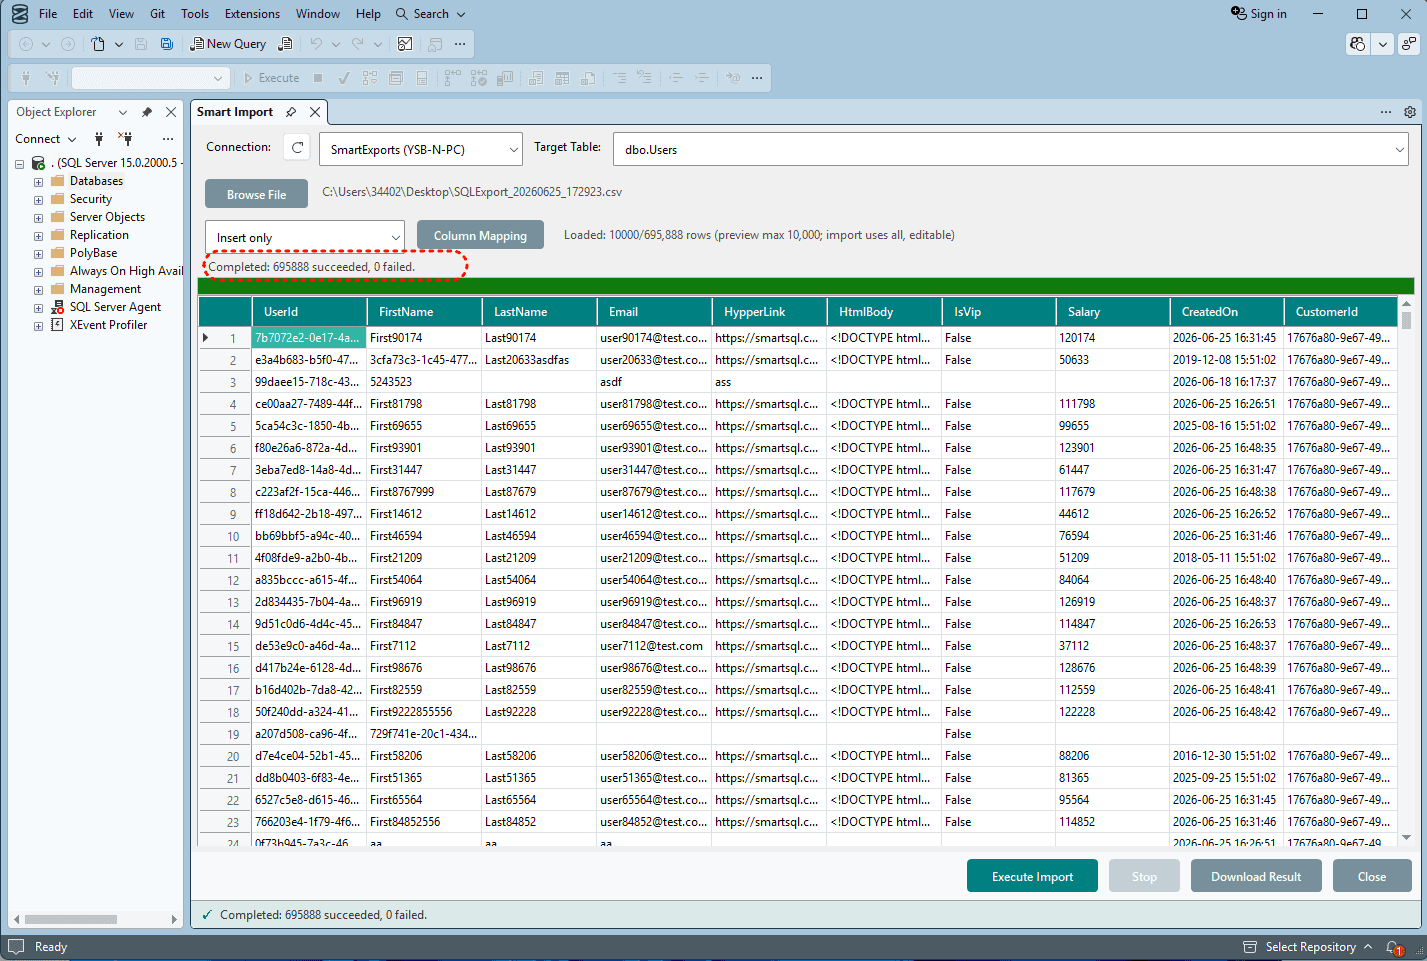Collapse the SQL Server root node
This screenshot has width=1427, height=961.
(19, 164)
